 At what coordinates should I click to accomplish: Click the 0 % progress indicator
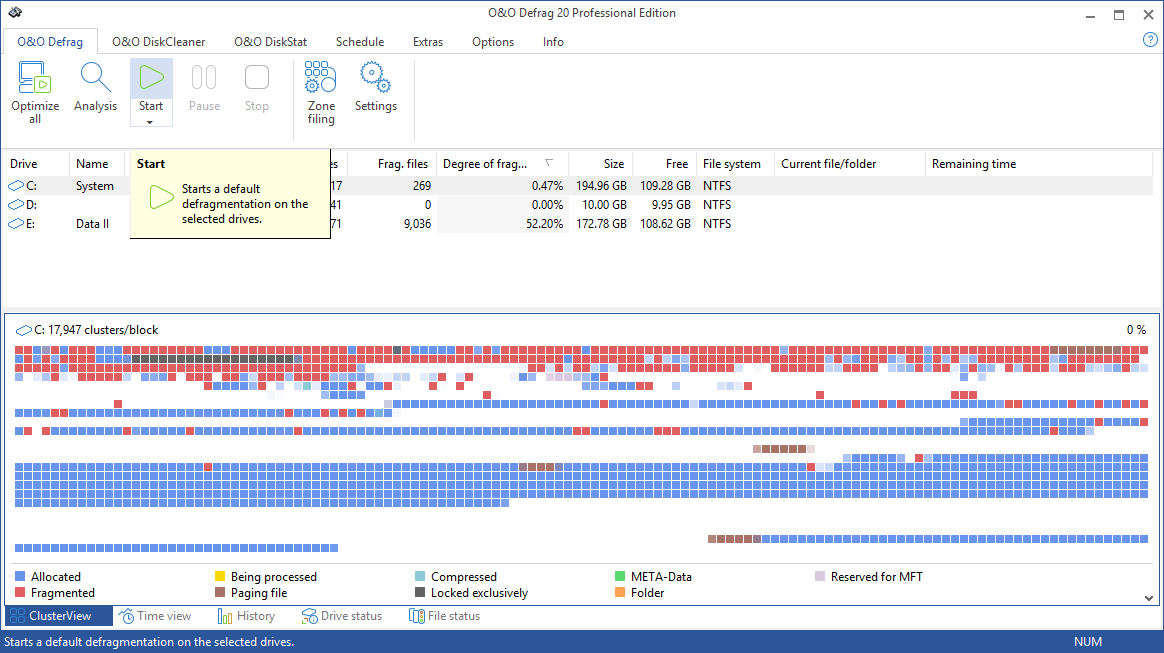click(1136, 330)
